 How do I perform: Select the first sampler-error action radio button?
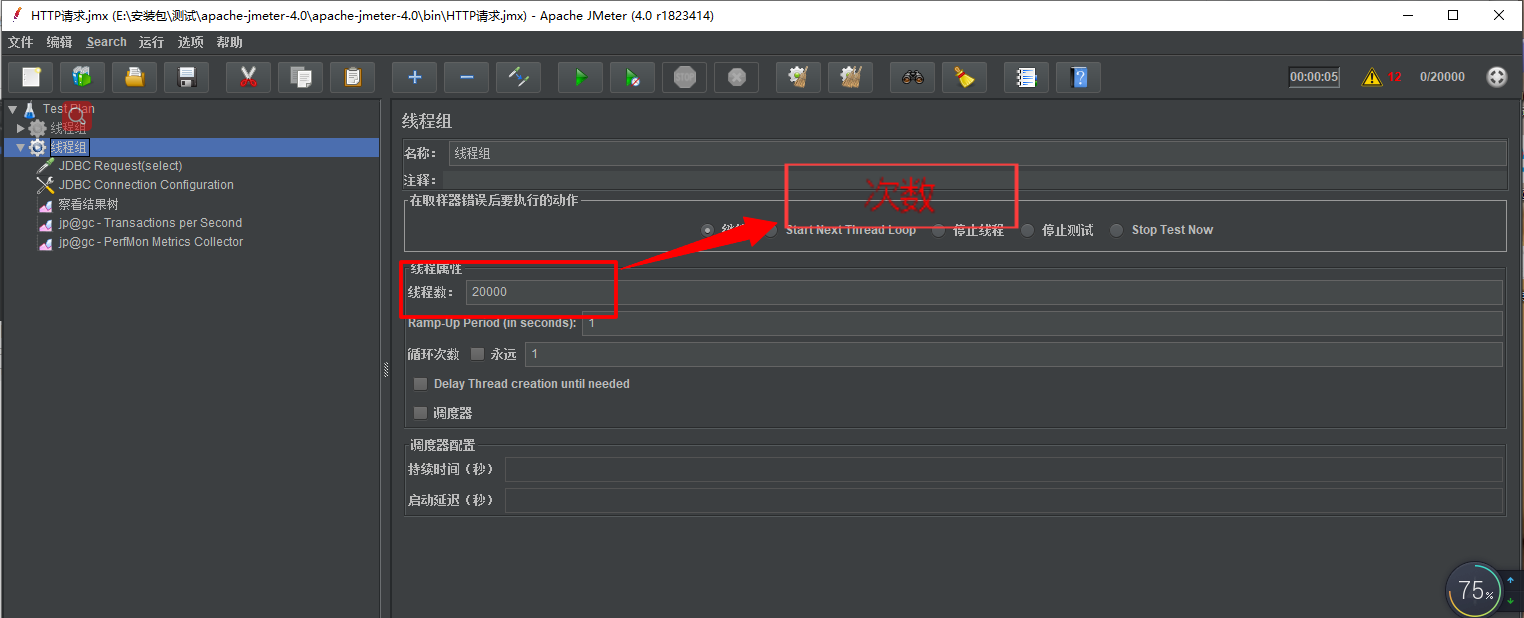708,230
